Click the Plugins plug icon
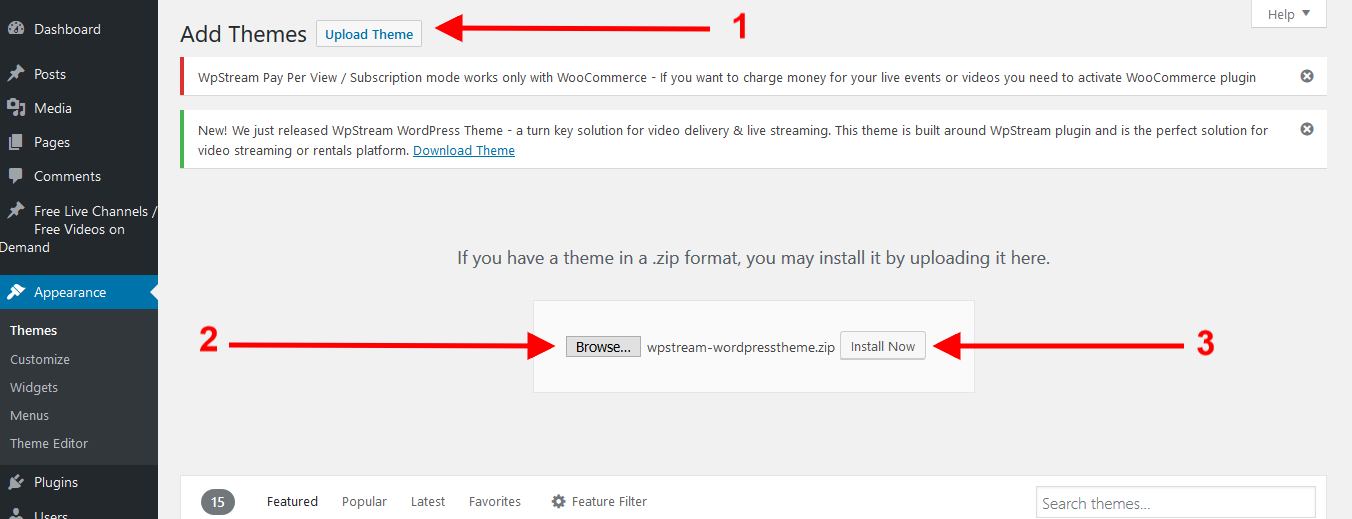This screenshot has width=1352, height=519. [16, 482]
